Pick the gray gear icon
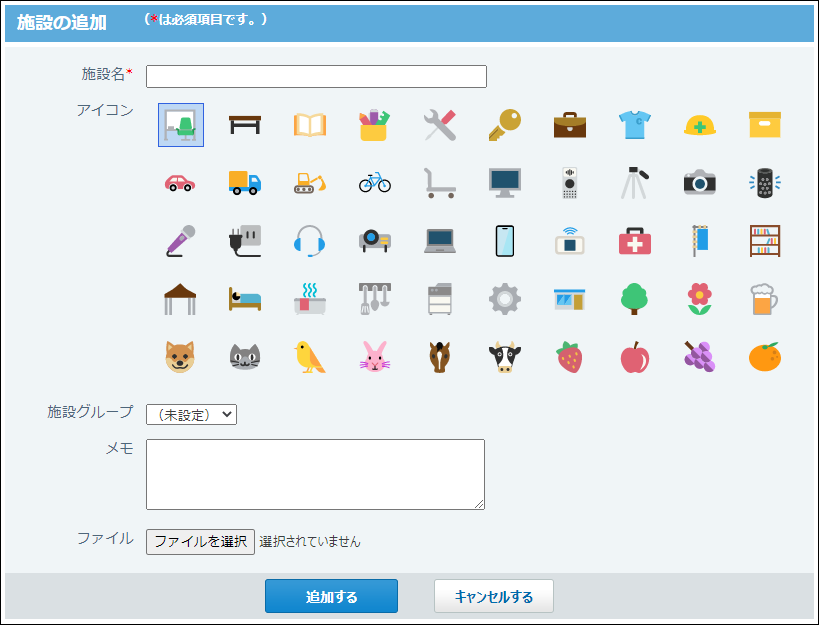Image resolution: width=819 pixels, height=625 pixels. (x=505, y=299)
